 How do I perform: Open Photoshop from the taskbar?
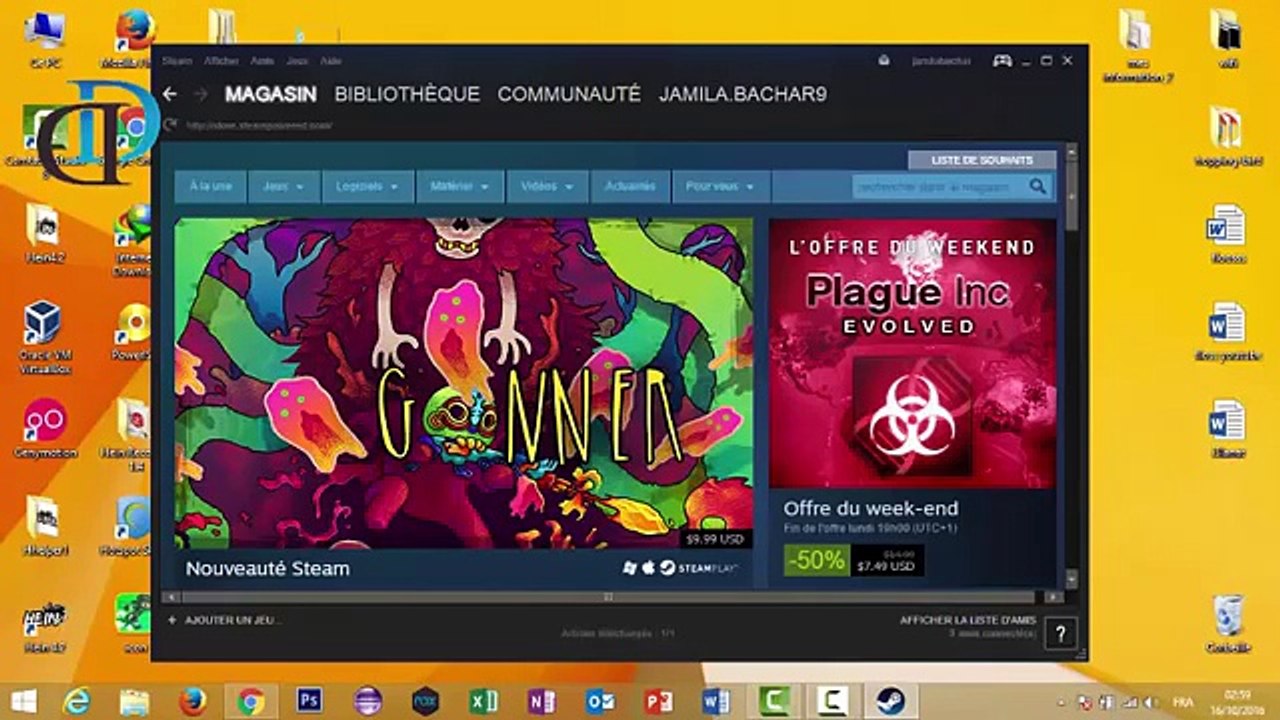(x=309, y=701)
